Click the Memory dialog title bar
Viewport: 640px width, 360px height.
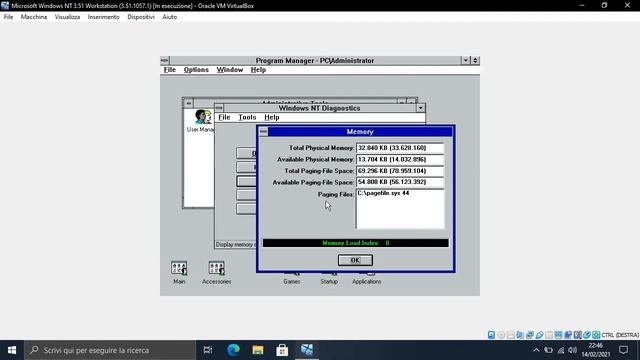(360, 131)
